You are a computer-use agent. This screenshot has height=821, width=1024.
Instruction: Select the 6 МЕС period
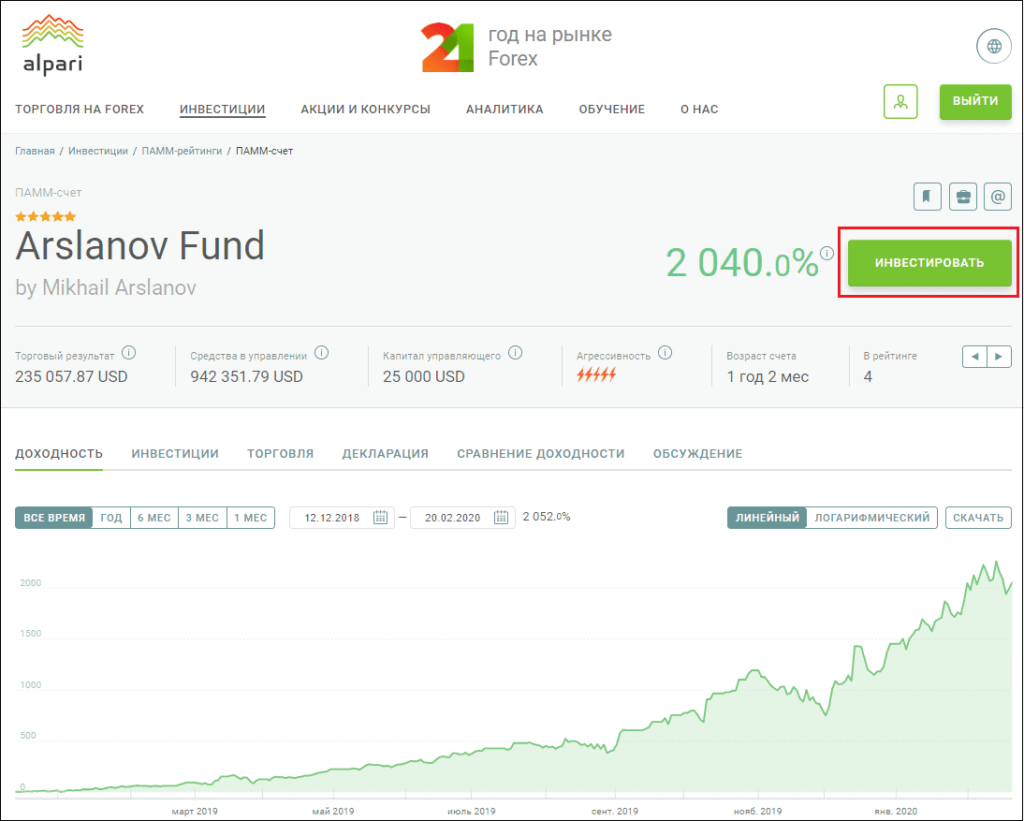(154, 518)
